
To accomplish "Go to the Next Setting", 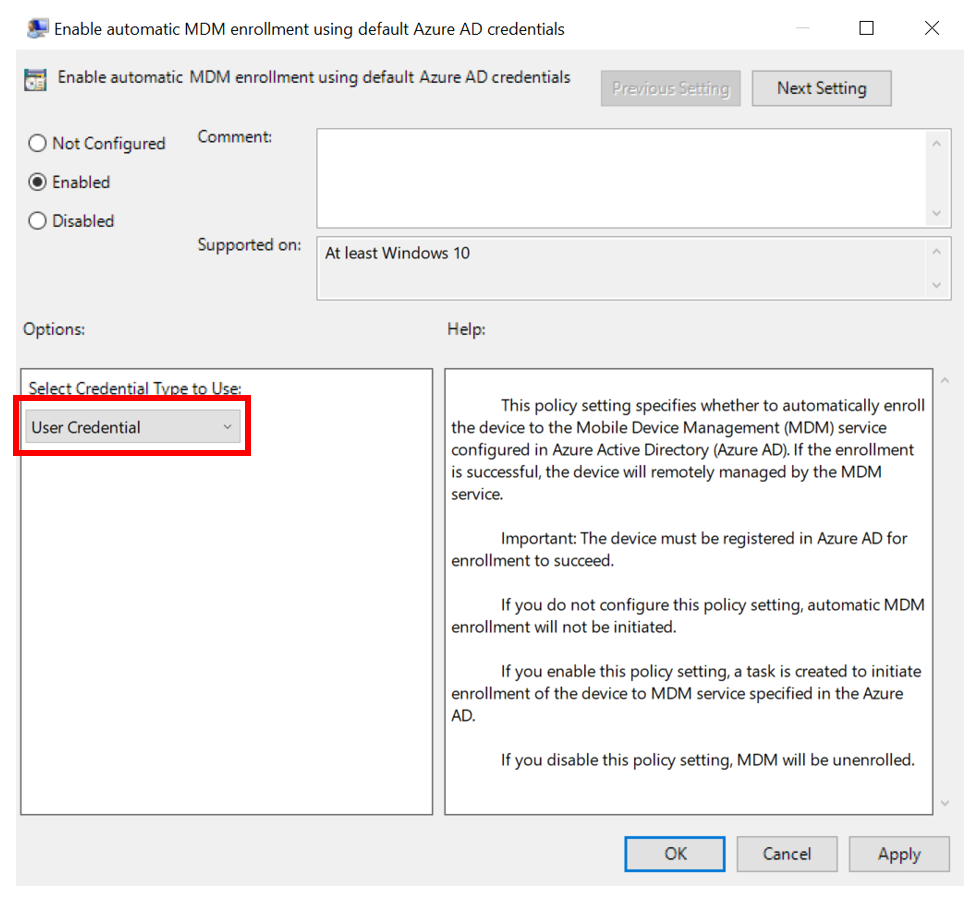I will click(x=821, y=88).
